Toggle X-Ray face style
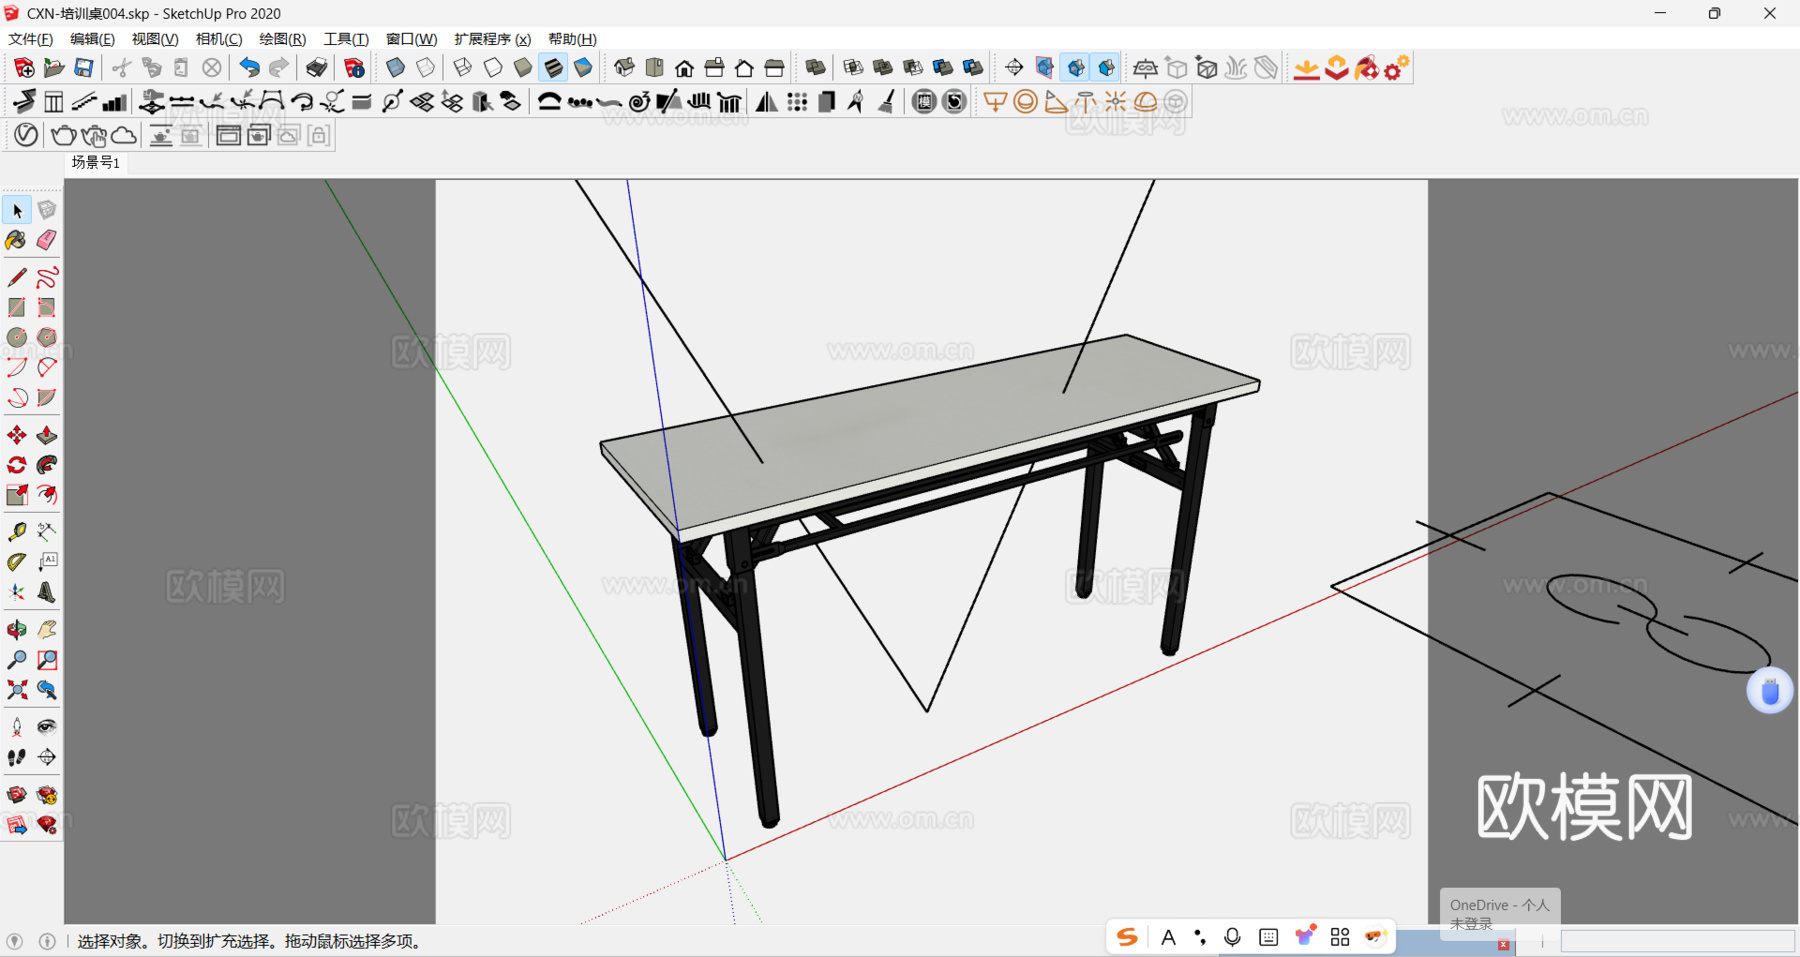1800x957 pixels. (x=396, y=68)
